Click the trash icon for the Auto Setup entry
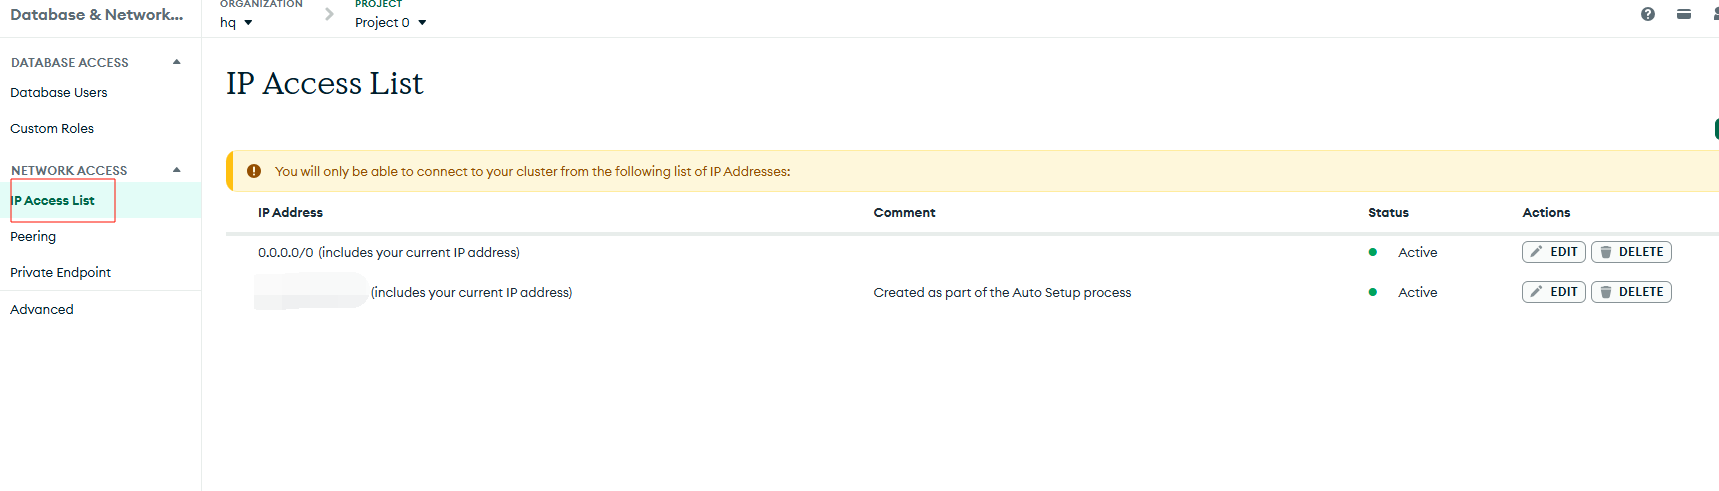This screenshot has height=491, width=1719. [1606, 292]
